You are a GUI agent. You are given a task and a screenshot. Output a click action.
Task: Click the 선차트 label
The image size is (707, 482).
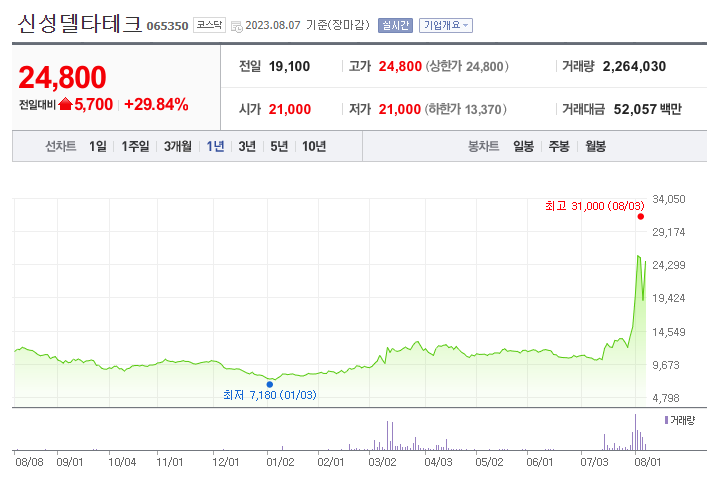(x=60, y=146)
